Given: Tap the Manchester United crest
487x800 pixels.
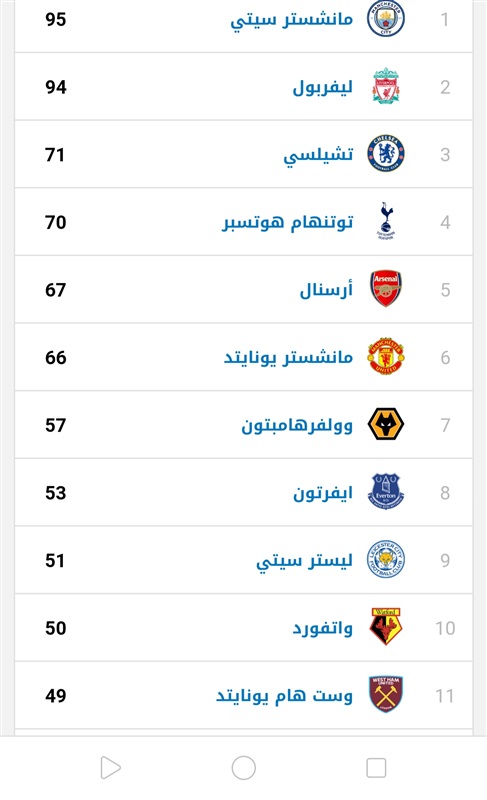Looking at the screenshot, I should point(386,356).
